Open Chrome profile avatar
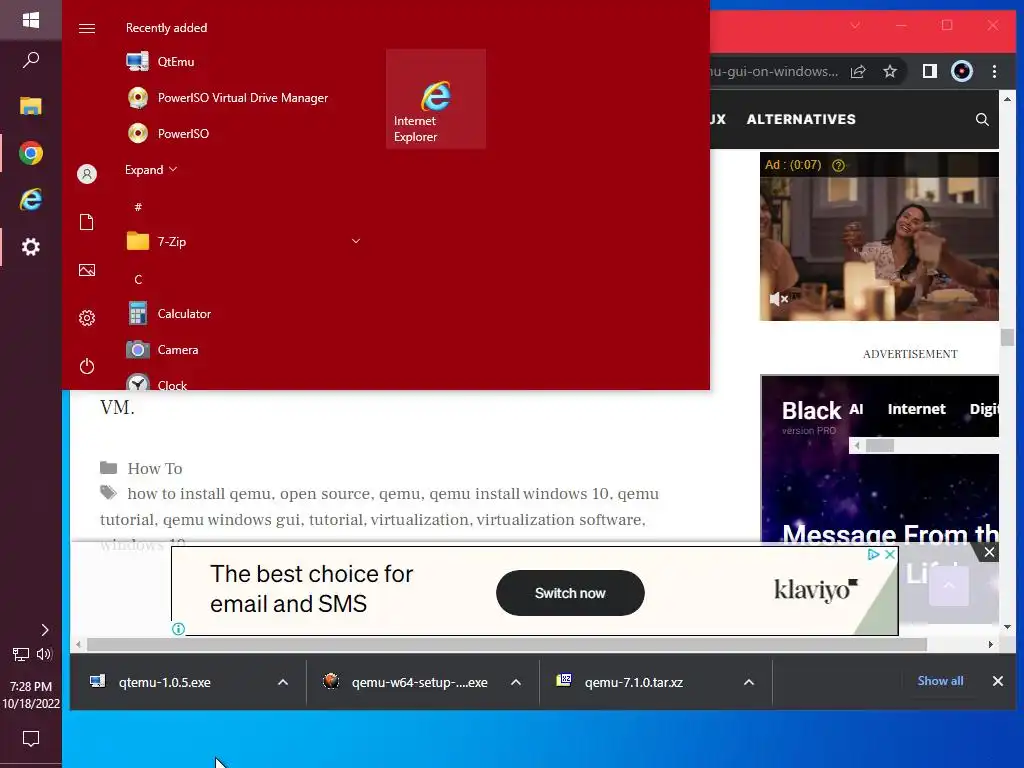The width and height of the screenshot is (1024, 768). 962,72
